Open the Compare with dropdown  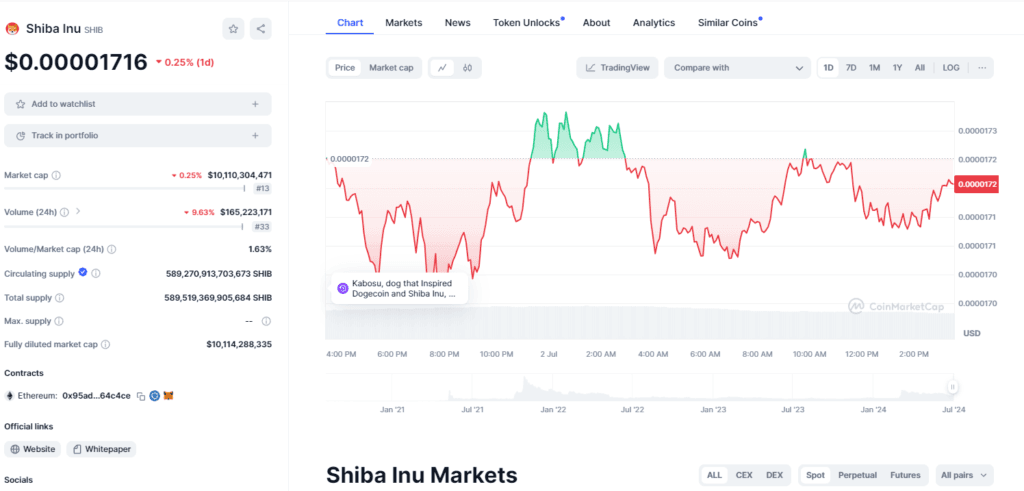(x=737, y=68)
